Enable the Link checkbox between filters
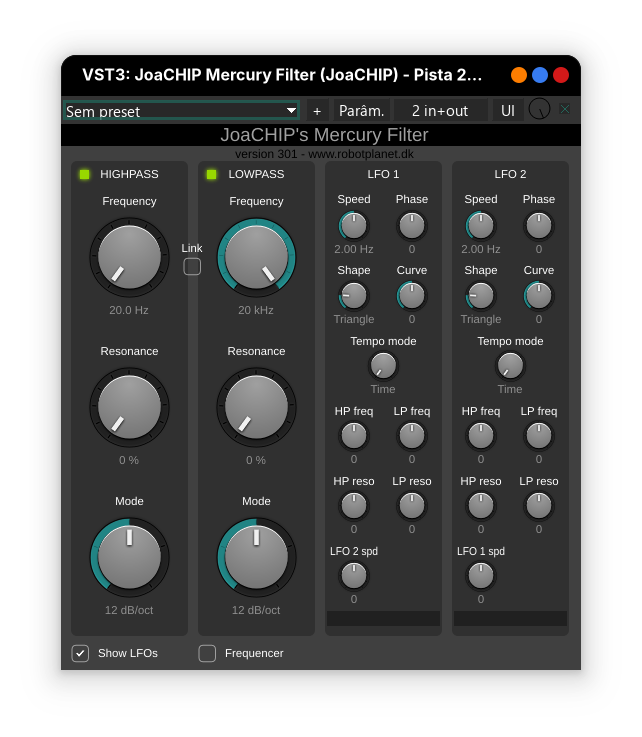Screen dimensions: 642x737 pyautogui.click(x=192, y=266)
